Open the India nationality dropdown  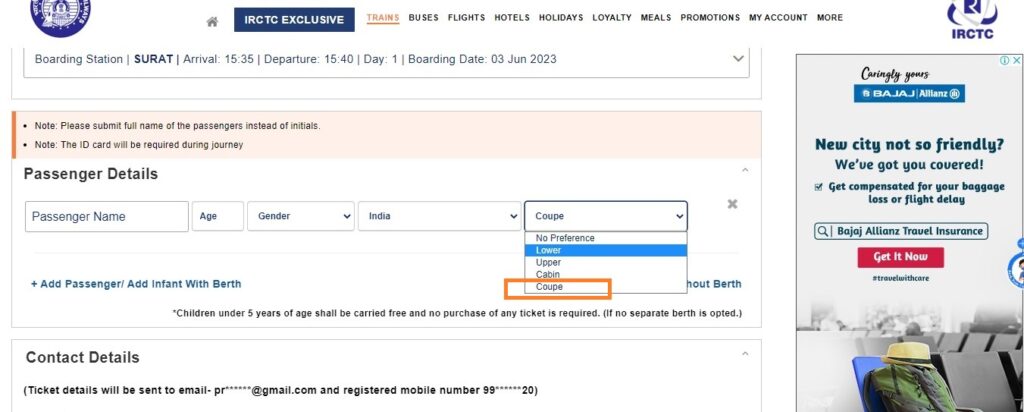coord(439,216)
